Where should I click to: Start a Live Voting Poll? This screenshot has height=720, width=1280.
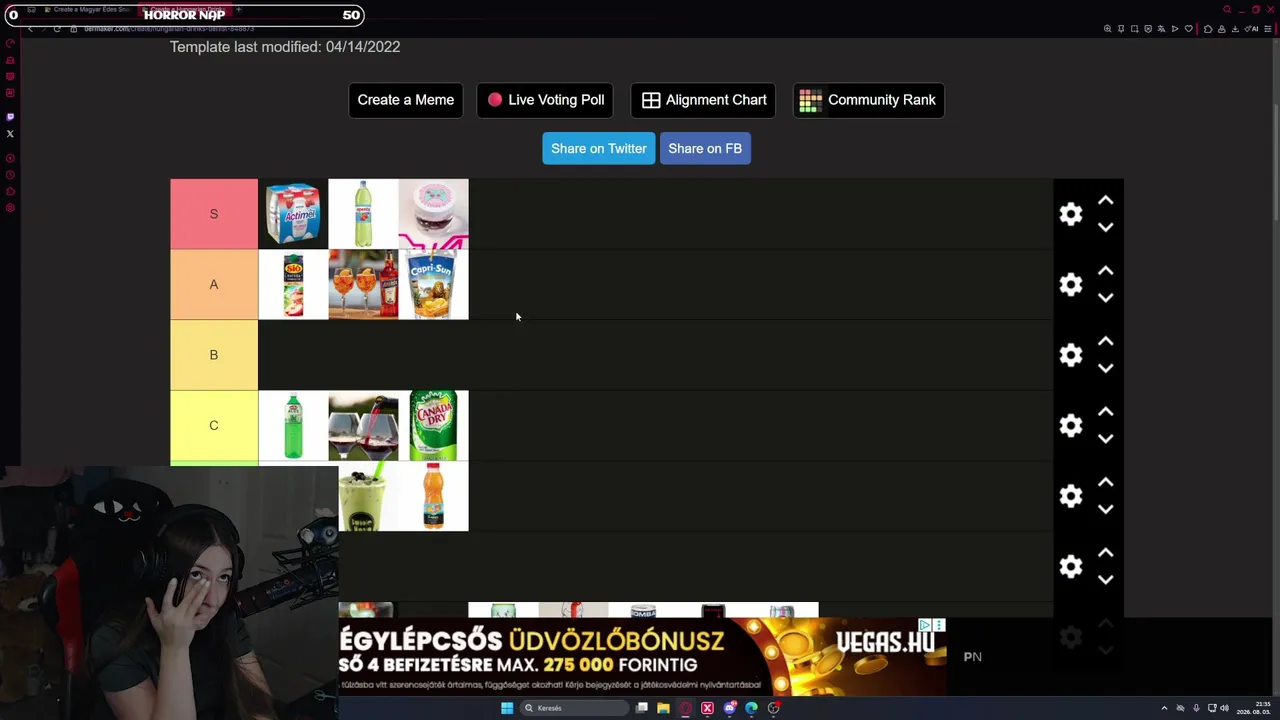point(545,100)
